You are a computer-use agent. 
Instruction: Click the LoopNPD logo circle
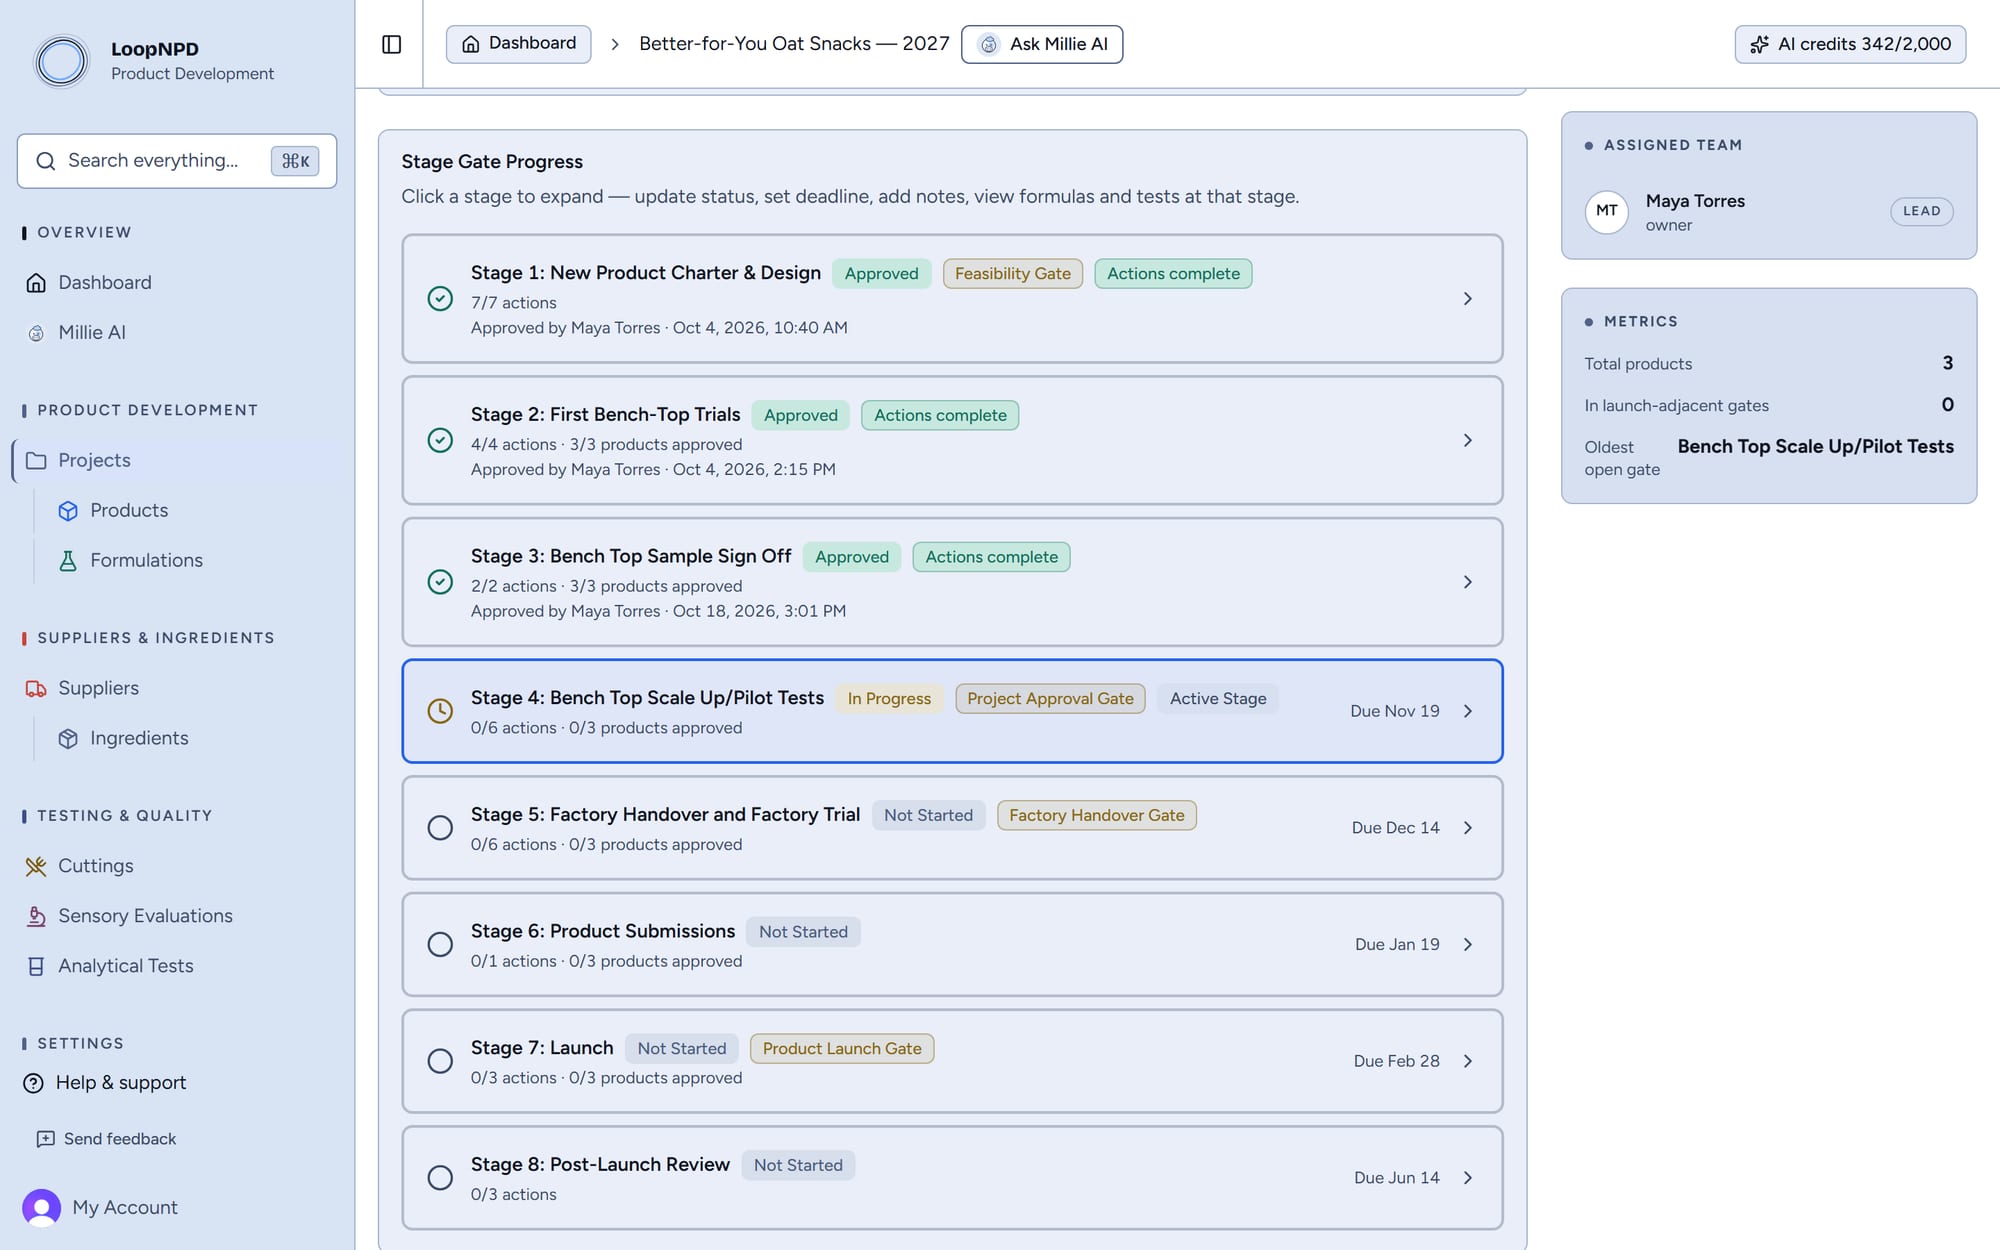click(61, 61)
